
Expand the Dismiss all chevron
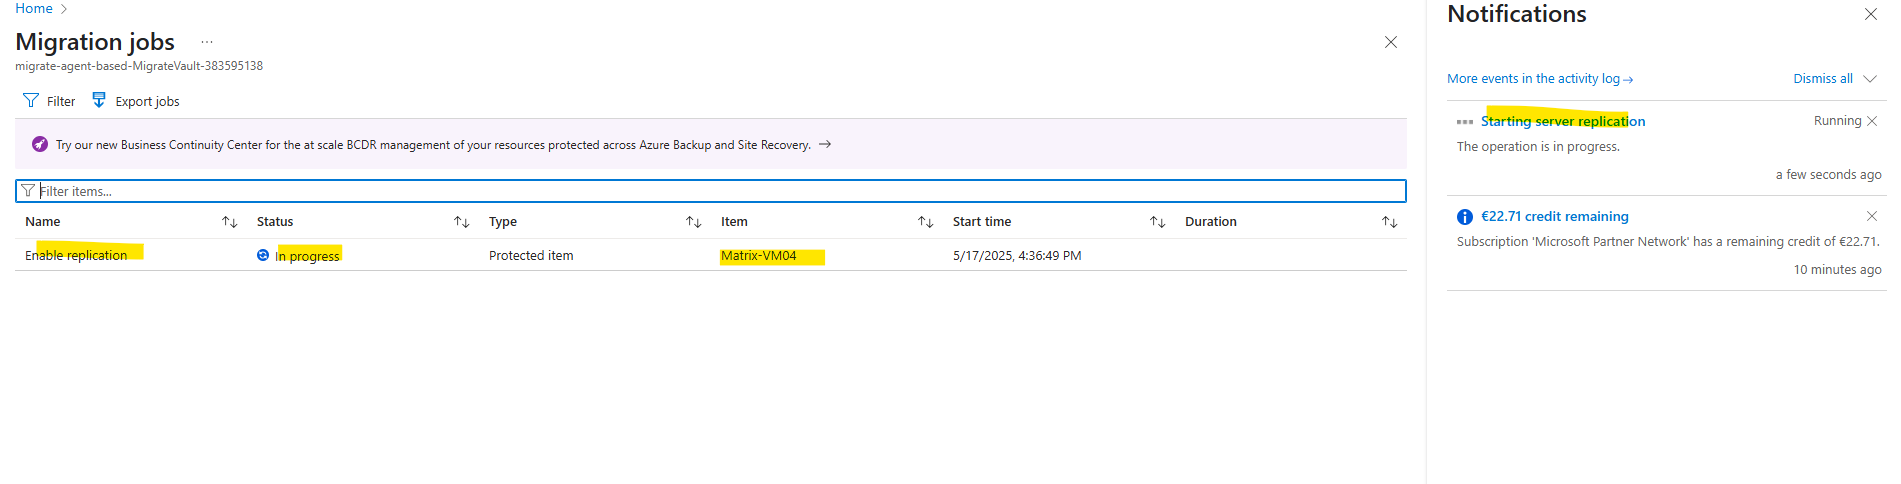[1870, 79]
